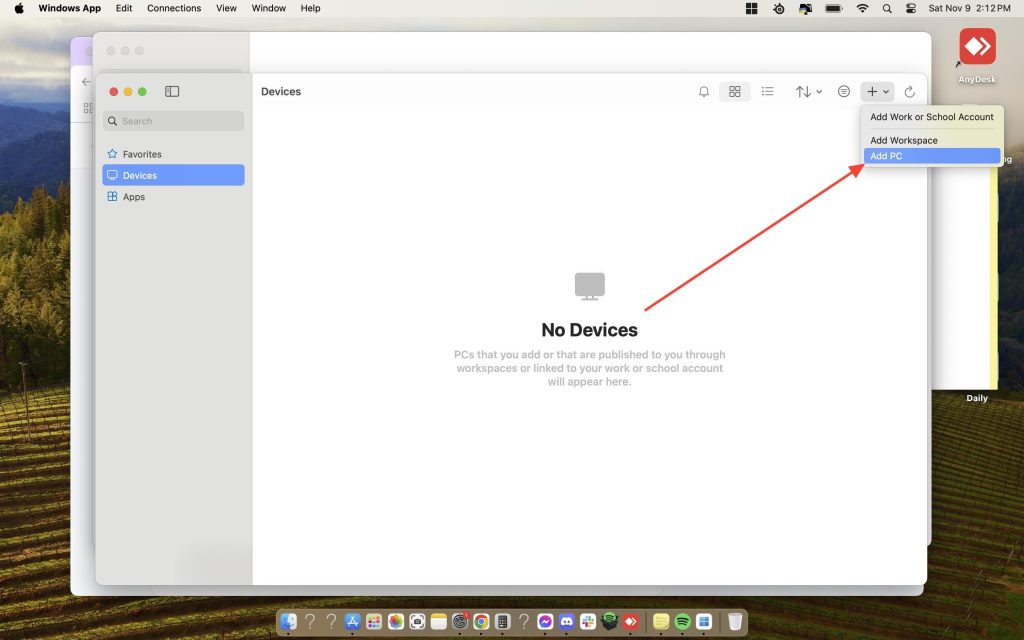Open Windows App from the Dock

(x=703, y=621)
